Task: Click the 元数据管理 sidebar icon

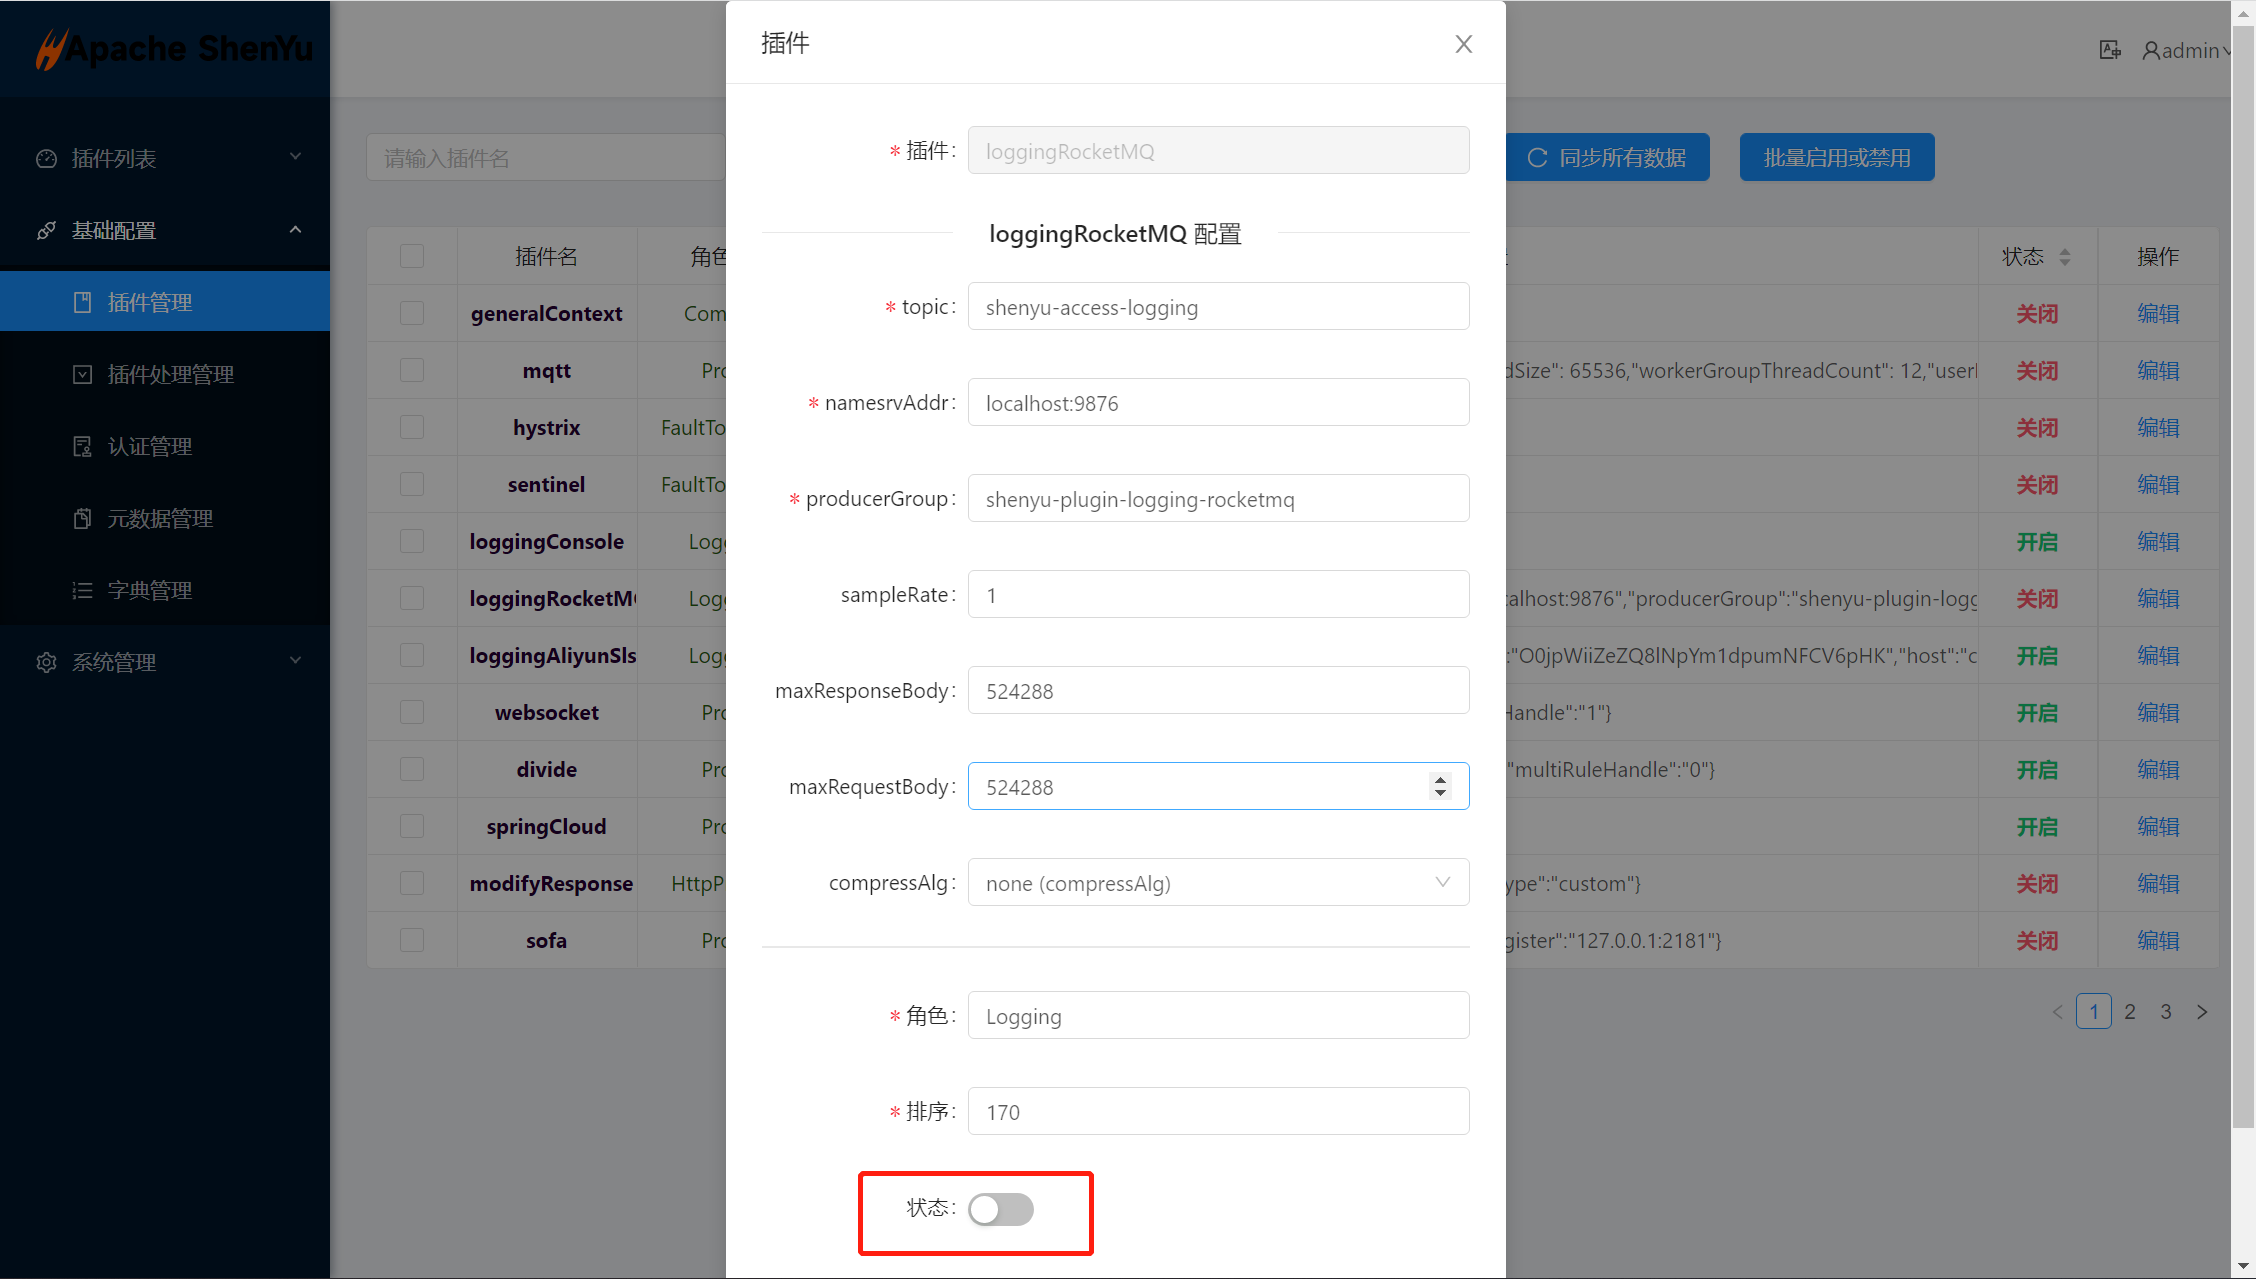Action: (83, 519)
